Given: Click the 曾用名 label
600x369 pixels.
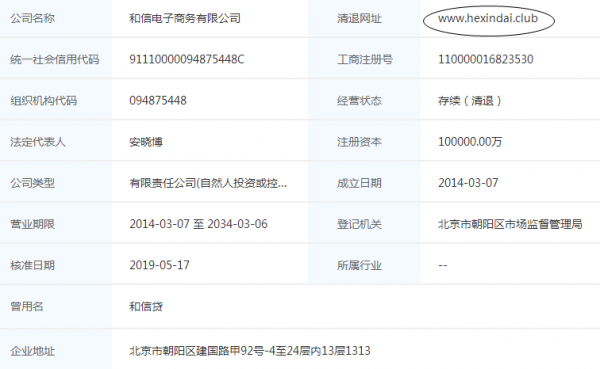Looking at the screenshot, I should click(27, 307).
